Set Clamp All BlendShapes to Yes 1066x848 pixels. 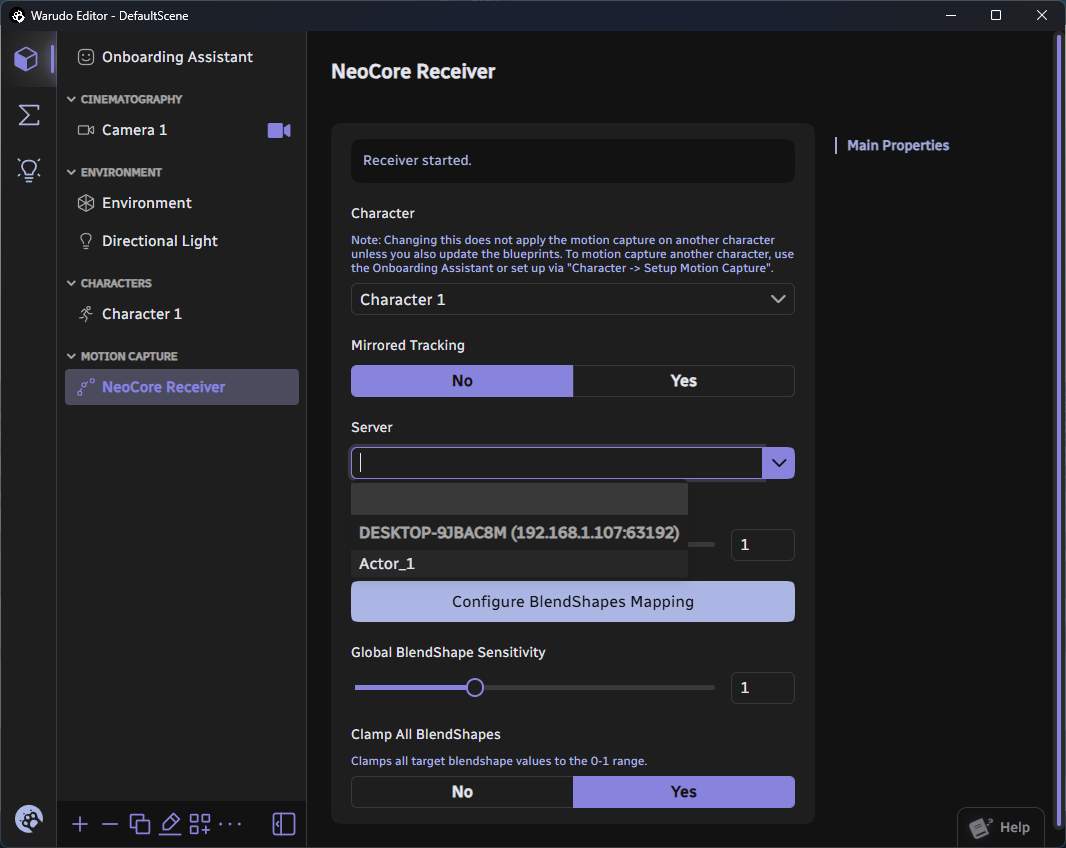(683, 792)
